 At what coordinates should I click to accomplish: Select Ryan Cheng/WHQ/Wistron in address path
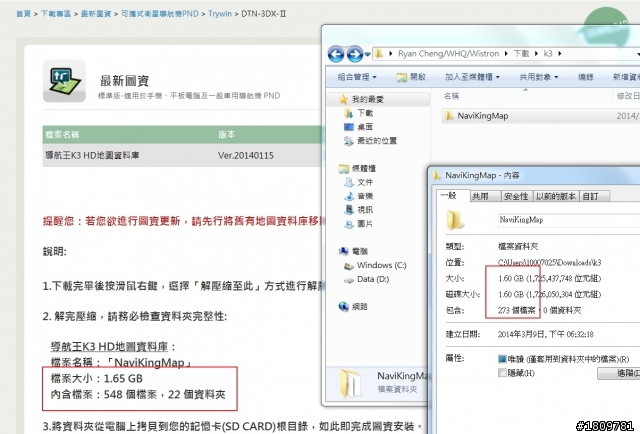pyautogui.click(x=448, y=53)
